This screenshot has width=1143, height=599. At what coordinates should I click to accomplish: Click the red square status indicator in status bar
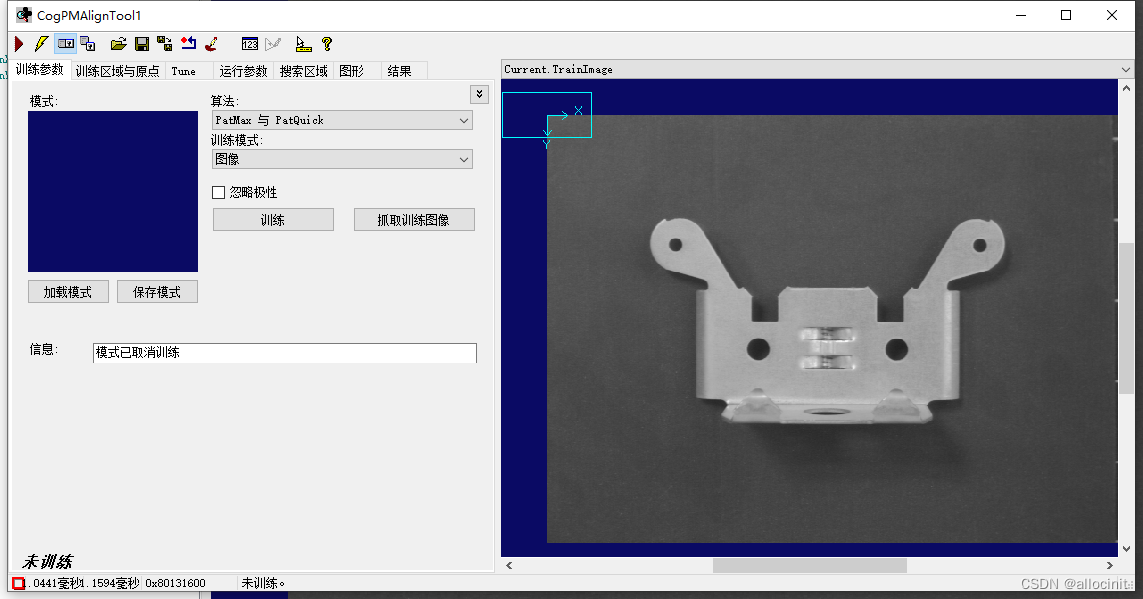tap(18, 583)
